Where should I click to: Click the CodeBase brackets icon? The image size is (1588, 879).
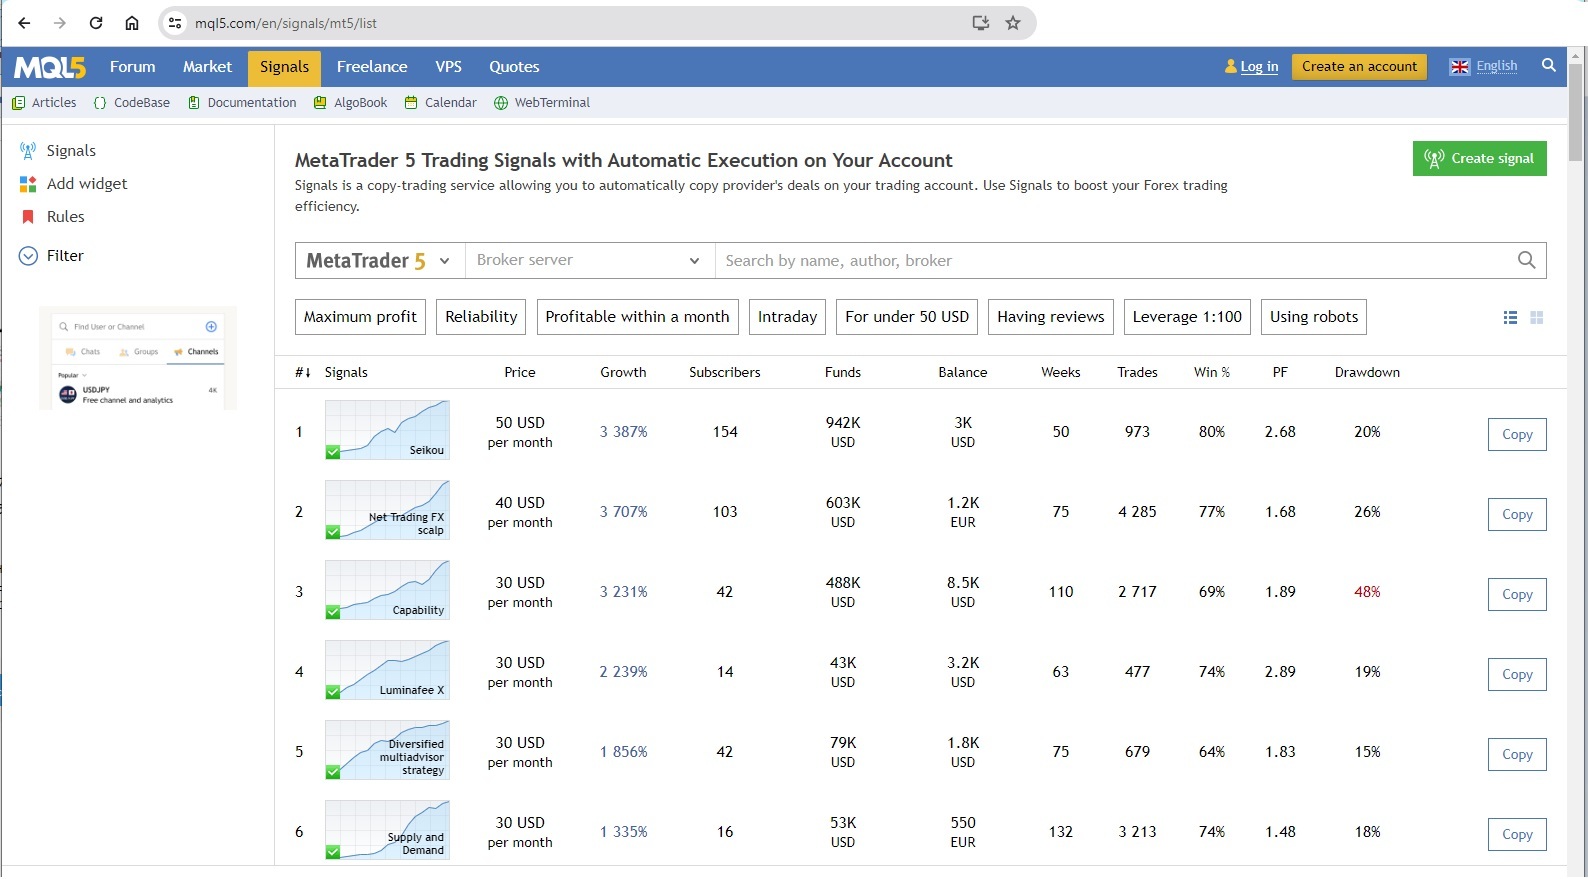[100, 103]
